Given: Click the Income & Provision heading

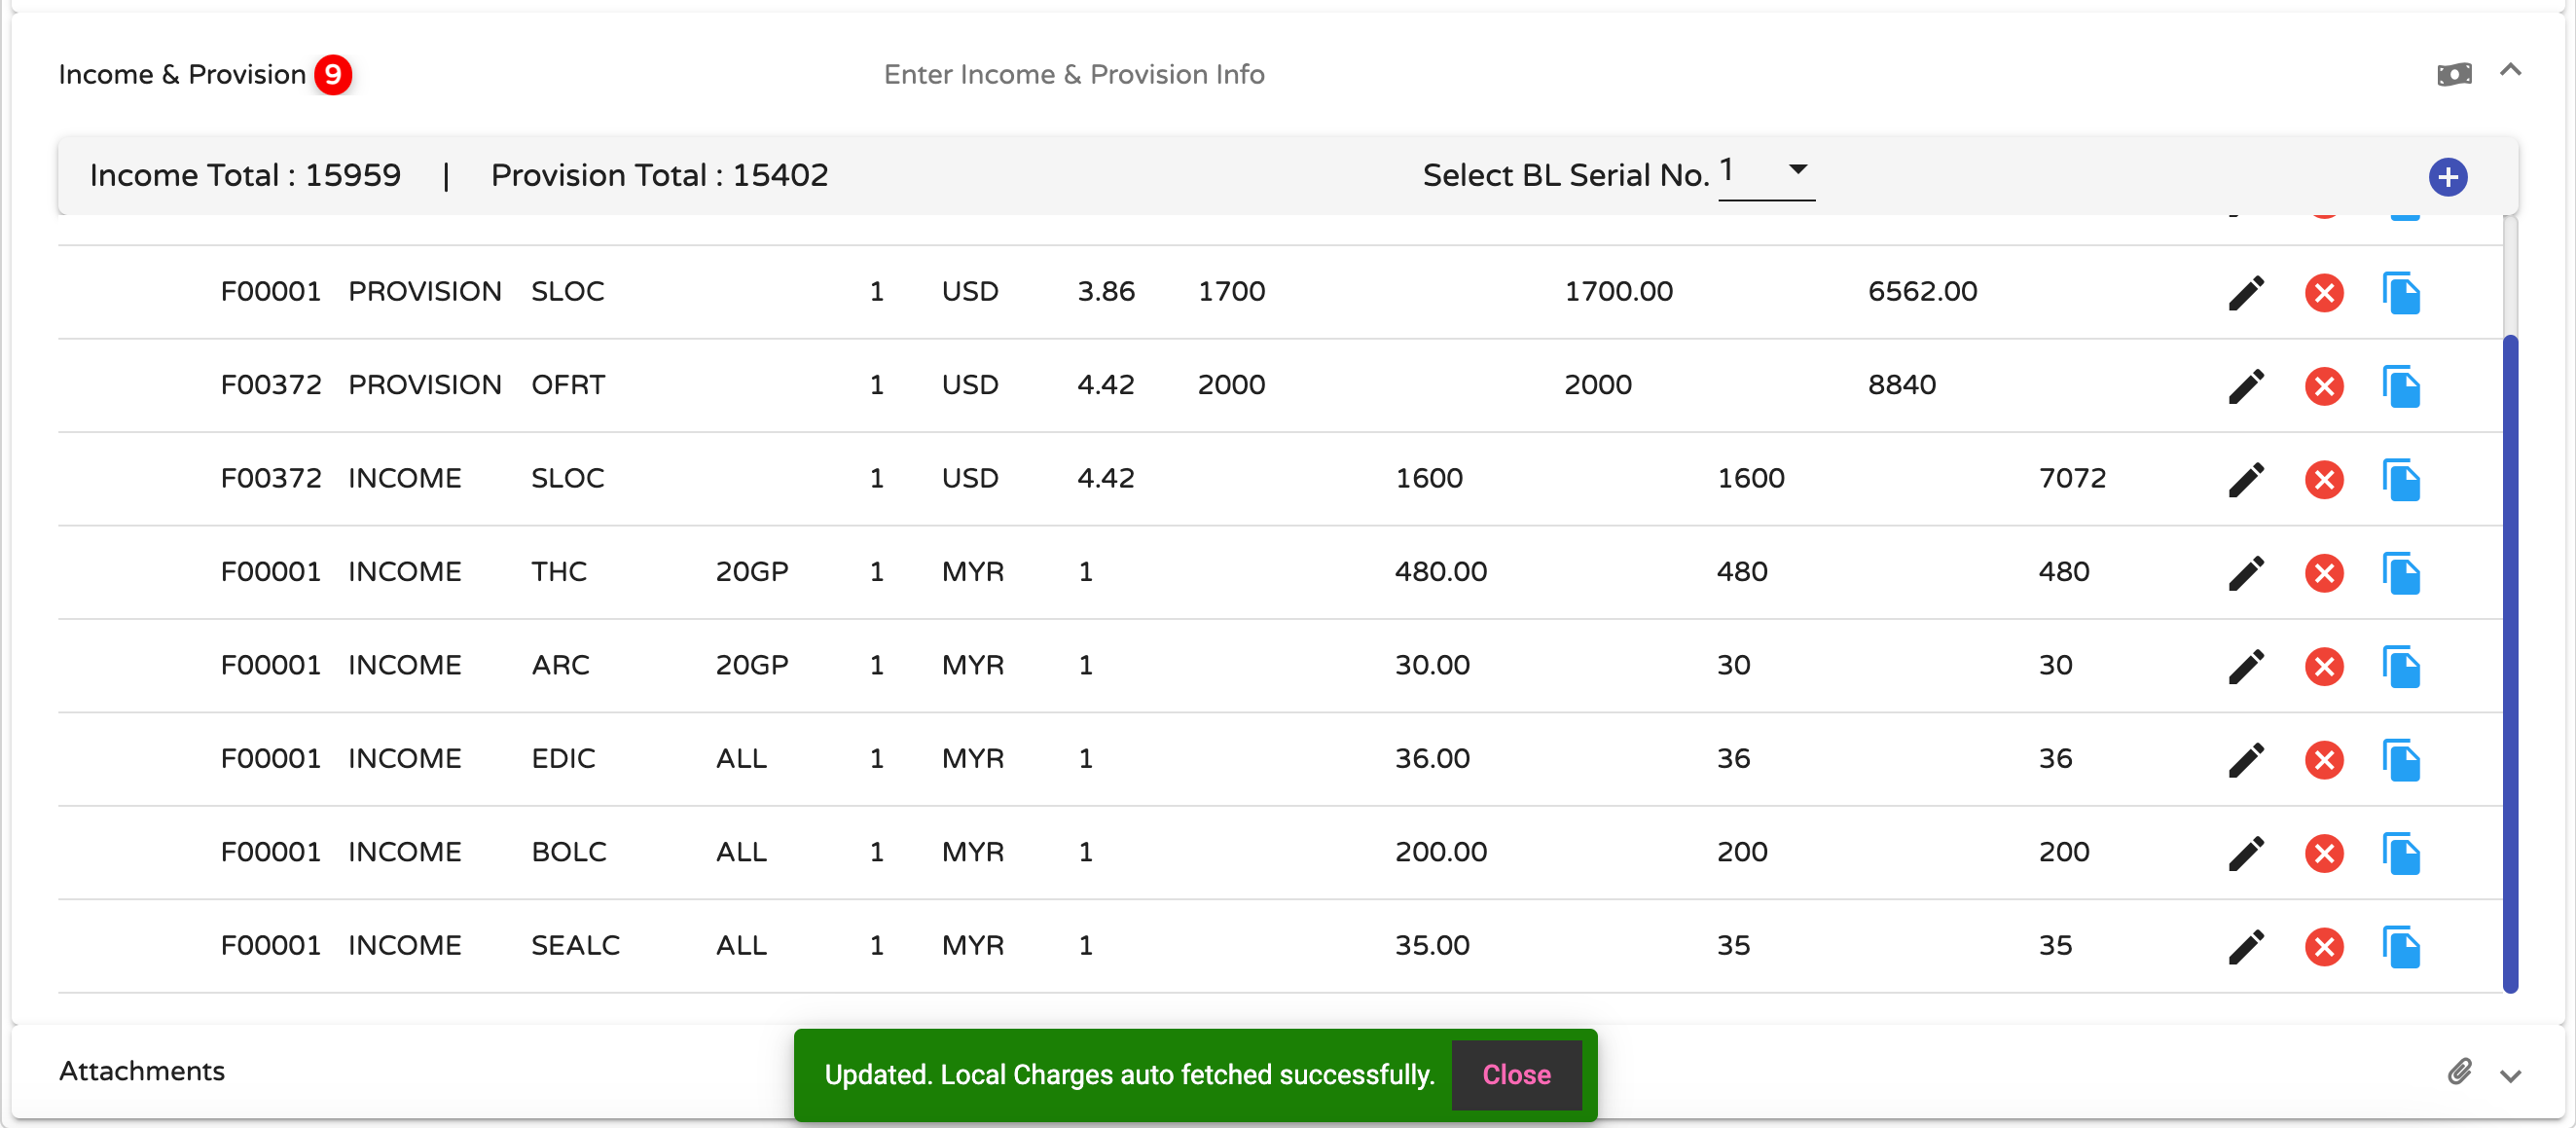Looking at the screenshot, I should [x=182, y=75].
